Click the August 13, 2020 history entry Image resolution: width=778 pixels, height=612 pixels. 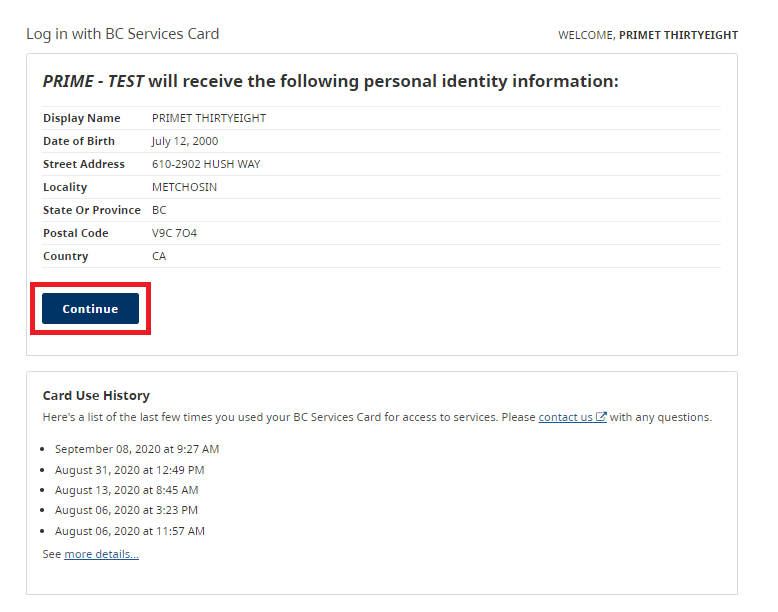[x=127, y=490]
